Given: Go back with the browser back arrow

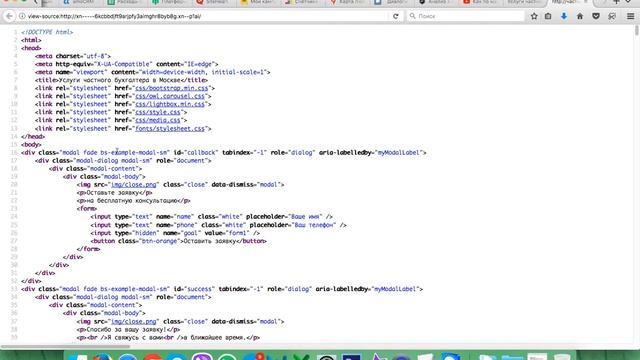Looking at the screenshot, I should [9, 16].
